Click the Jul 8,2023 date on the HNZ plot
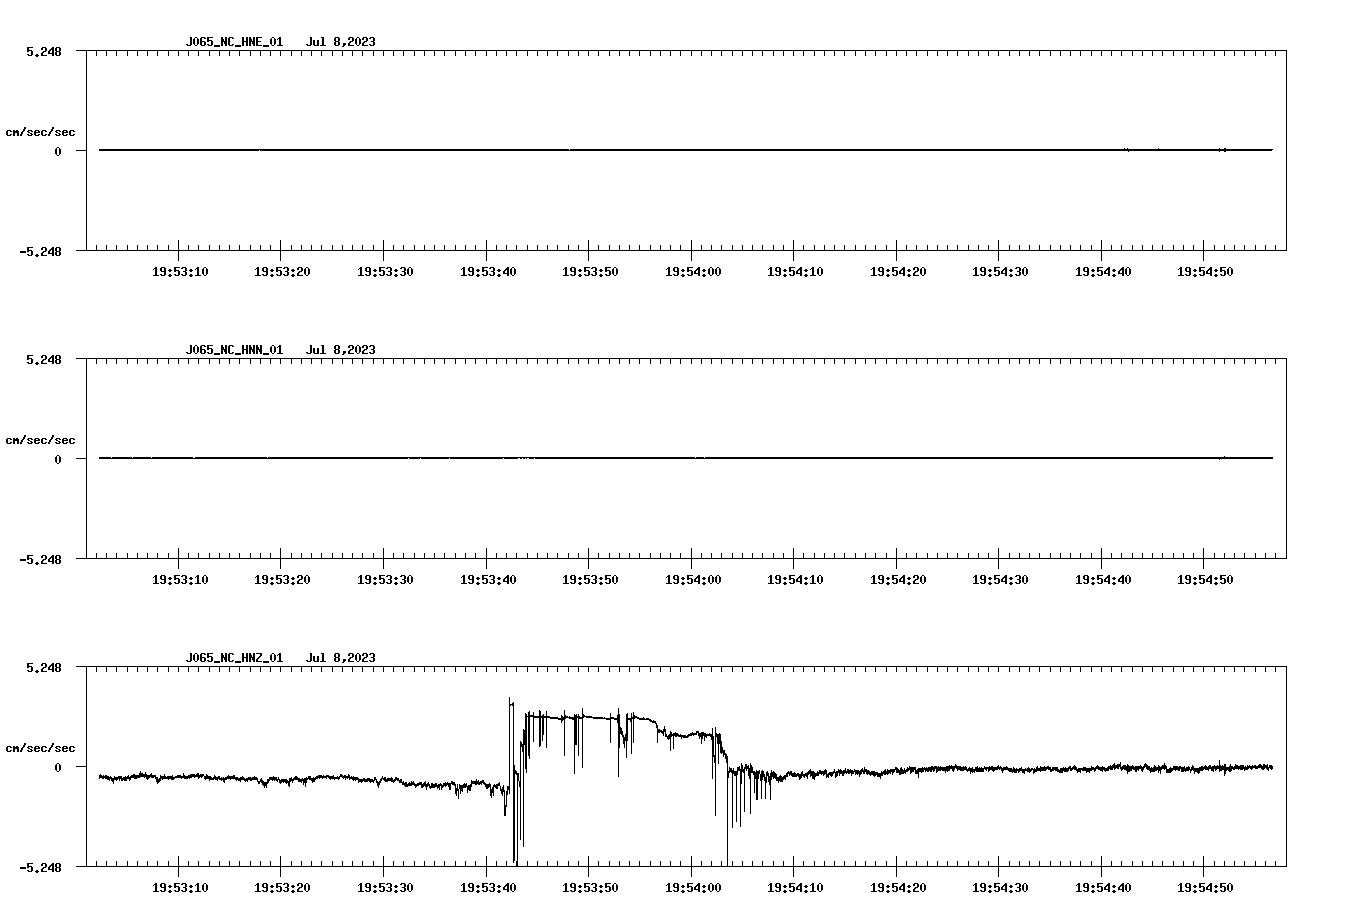The image size is (1358, 924). (x=342, y=658)
